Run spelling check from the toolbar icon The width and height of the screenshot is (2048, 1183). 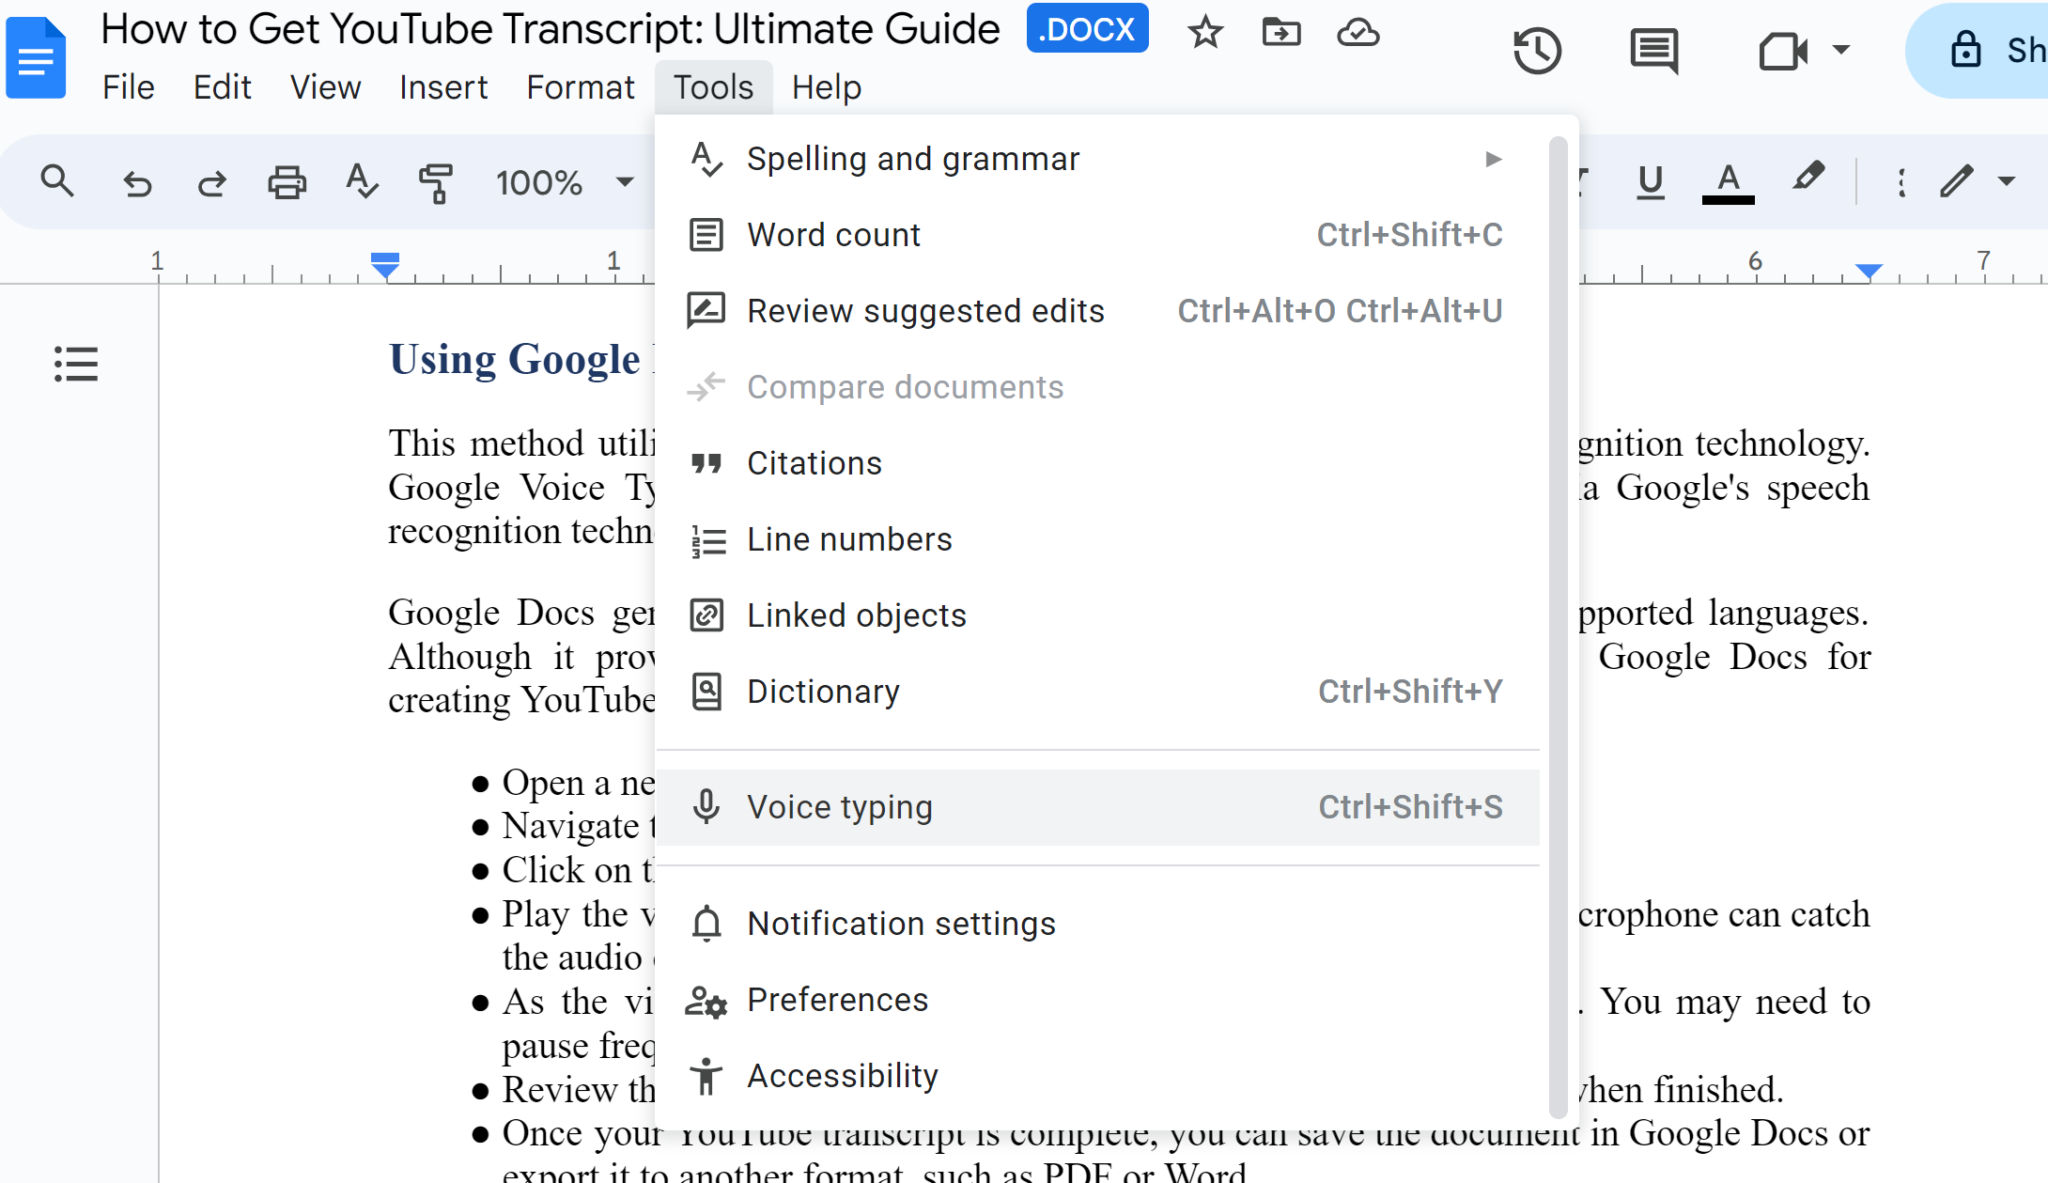(362, 182)
